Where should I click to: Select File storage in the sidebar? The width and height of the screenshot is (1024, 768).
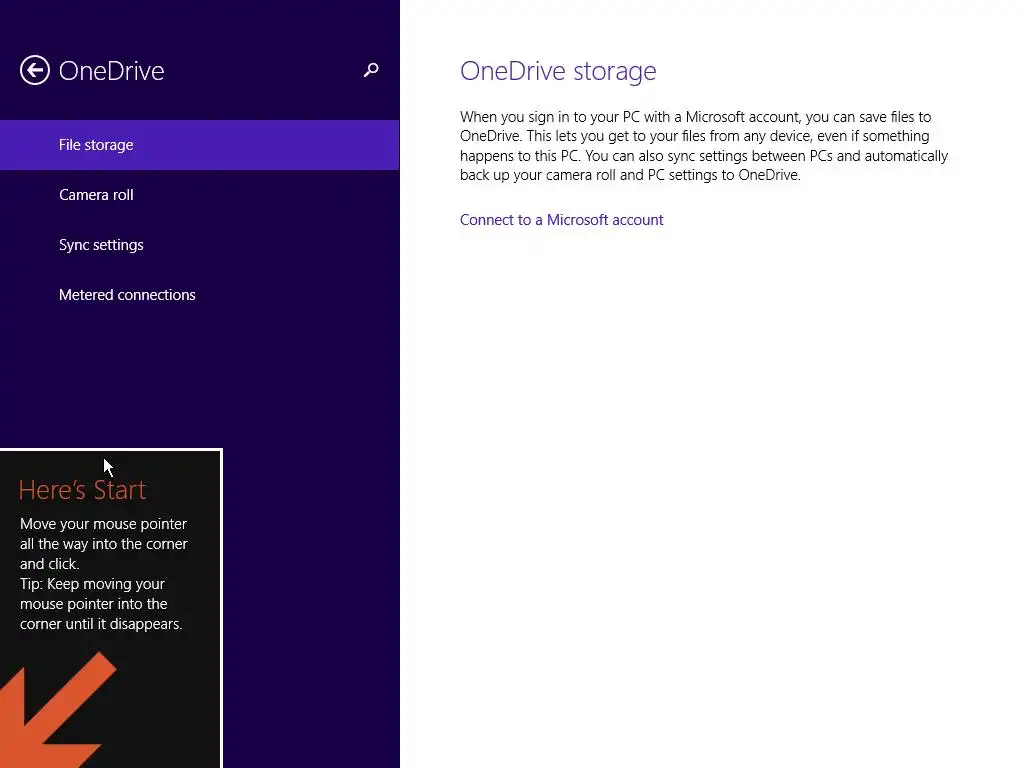pyautogui.click(x=96, y=145)
